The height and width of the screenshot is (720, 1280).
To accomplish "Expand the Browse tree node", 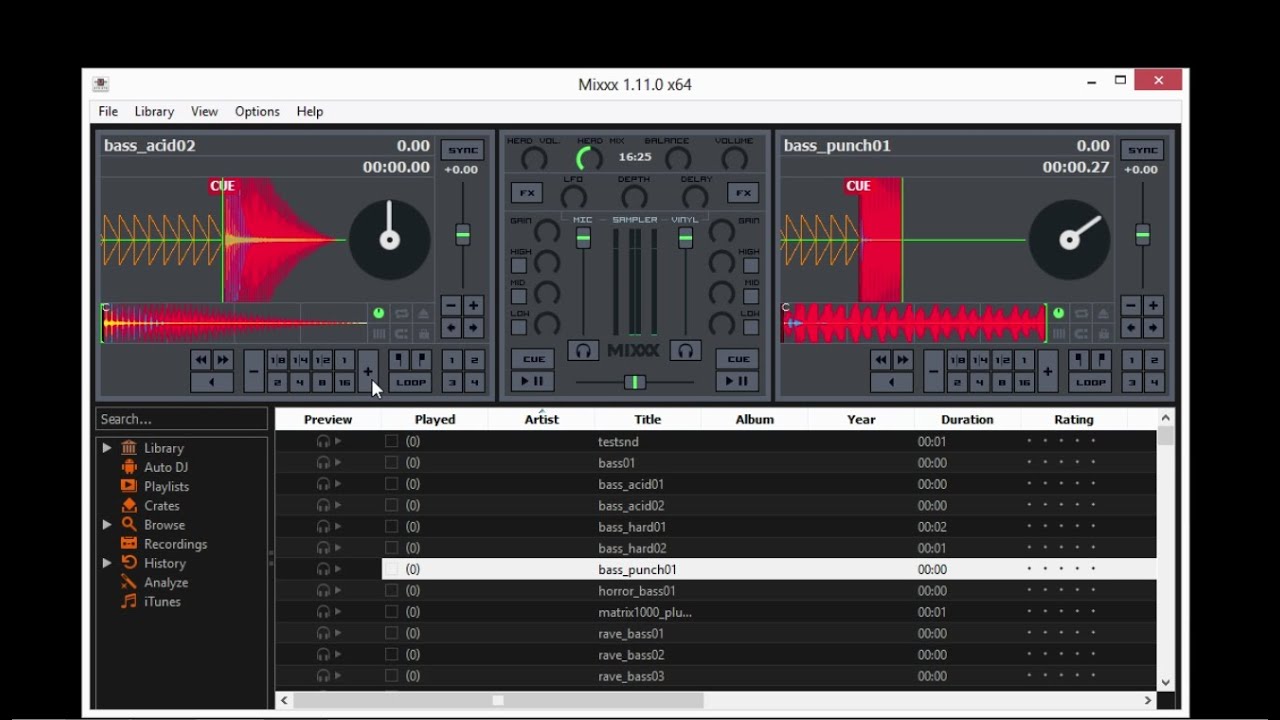I will (x=107, y=524).
